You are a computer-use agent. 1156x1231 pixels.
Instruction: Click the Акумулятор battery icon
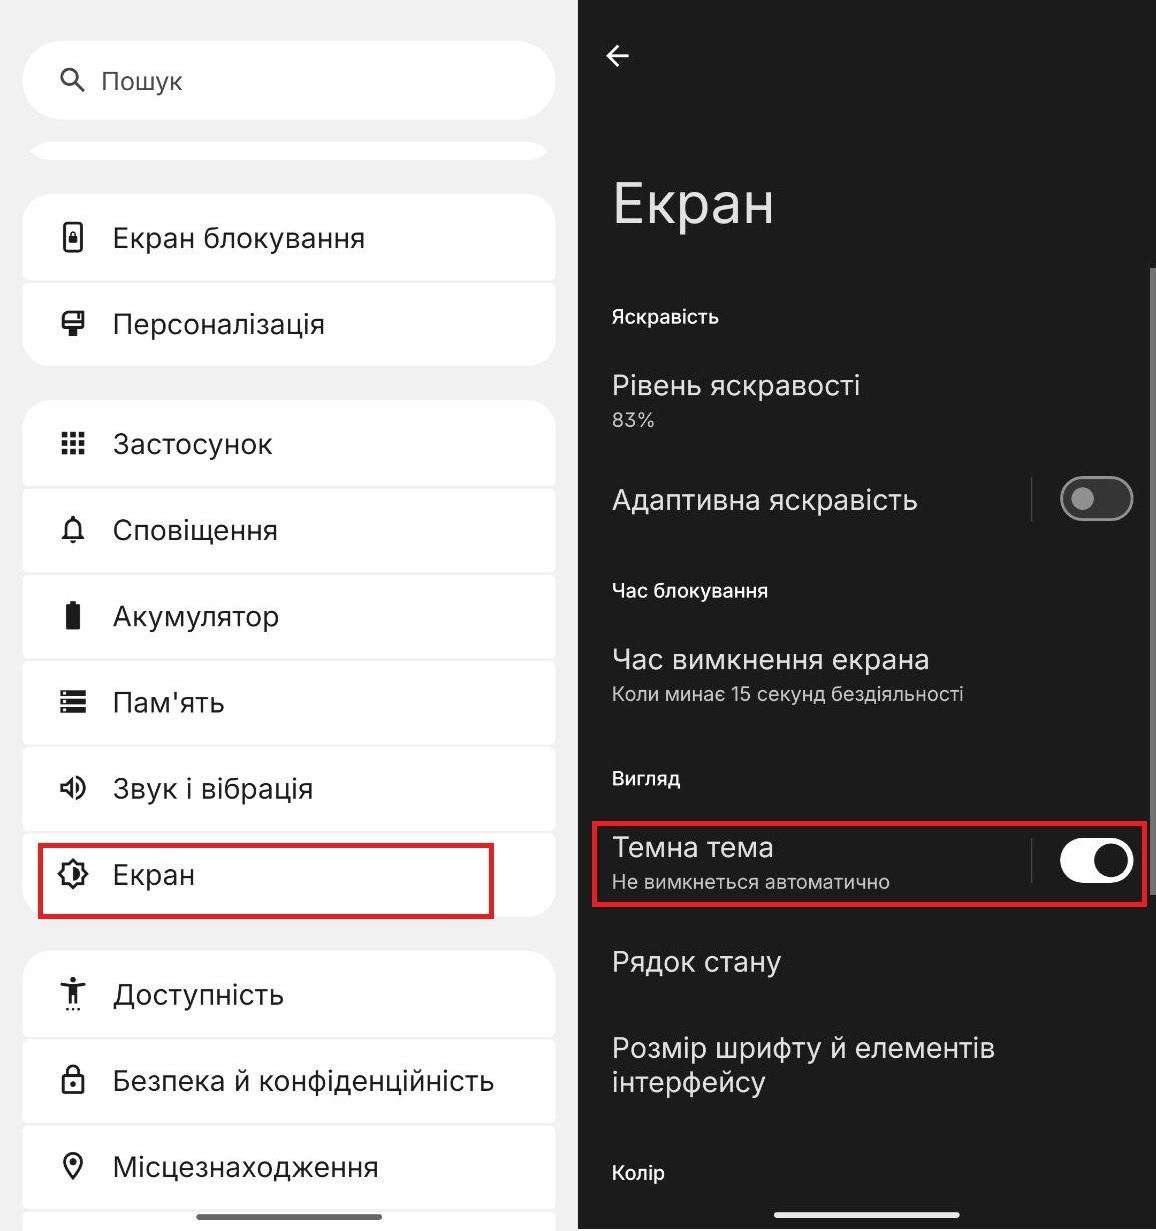pos(72,616)
